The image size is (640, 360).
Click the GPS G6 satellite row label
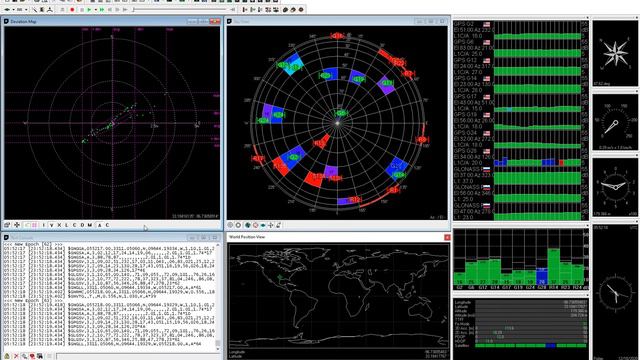(464, 42)
